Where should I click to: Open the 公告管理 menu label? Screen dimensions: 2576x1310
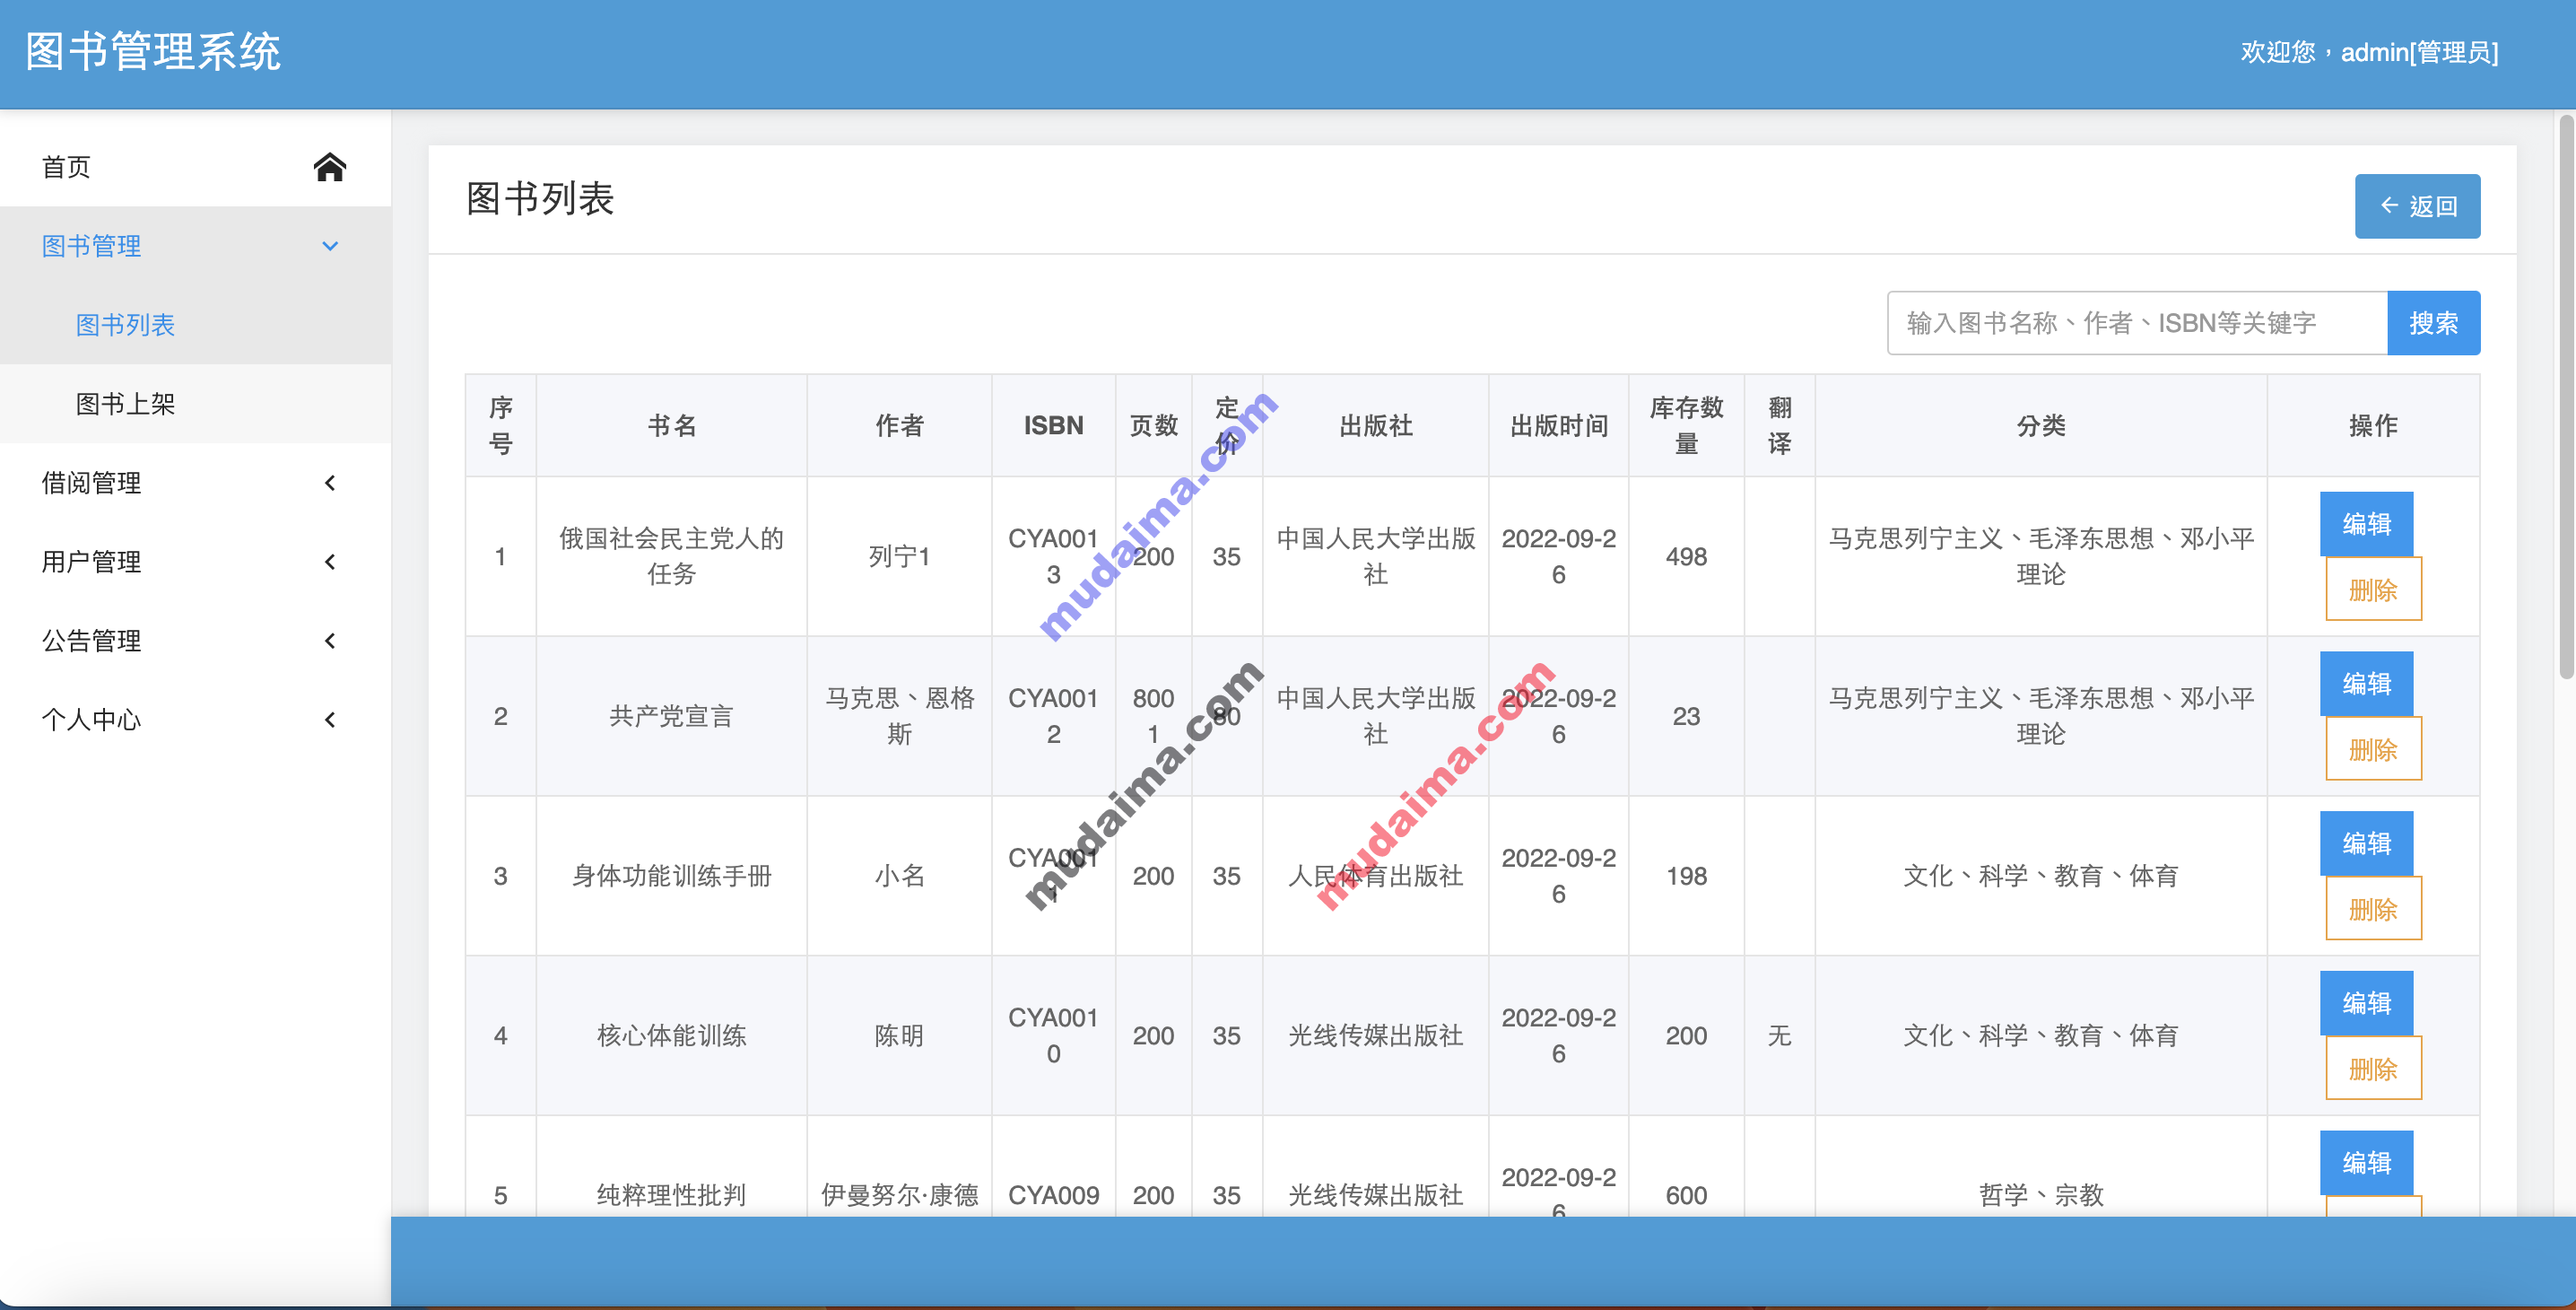(91, 641)
